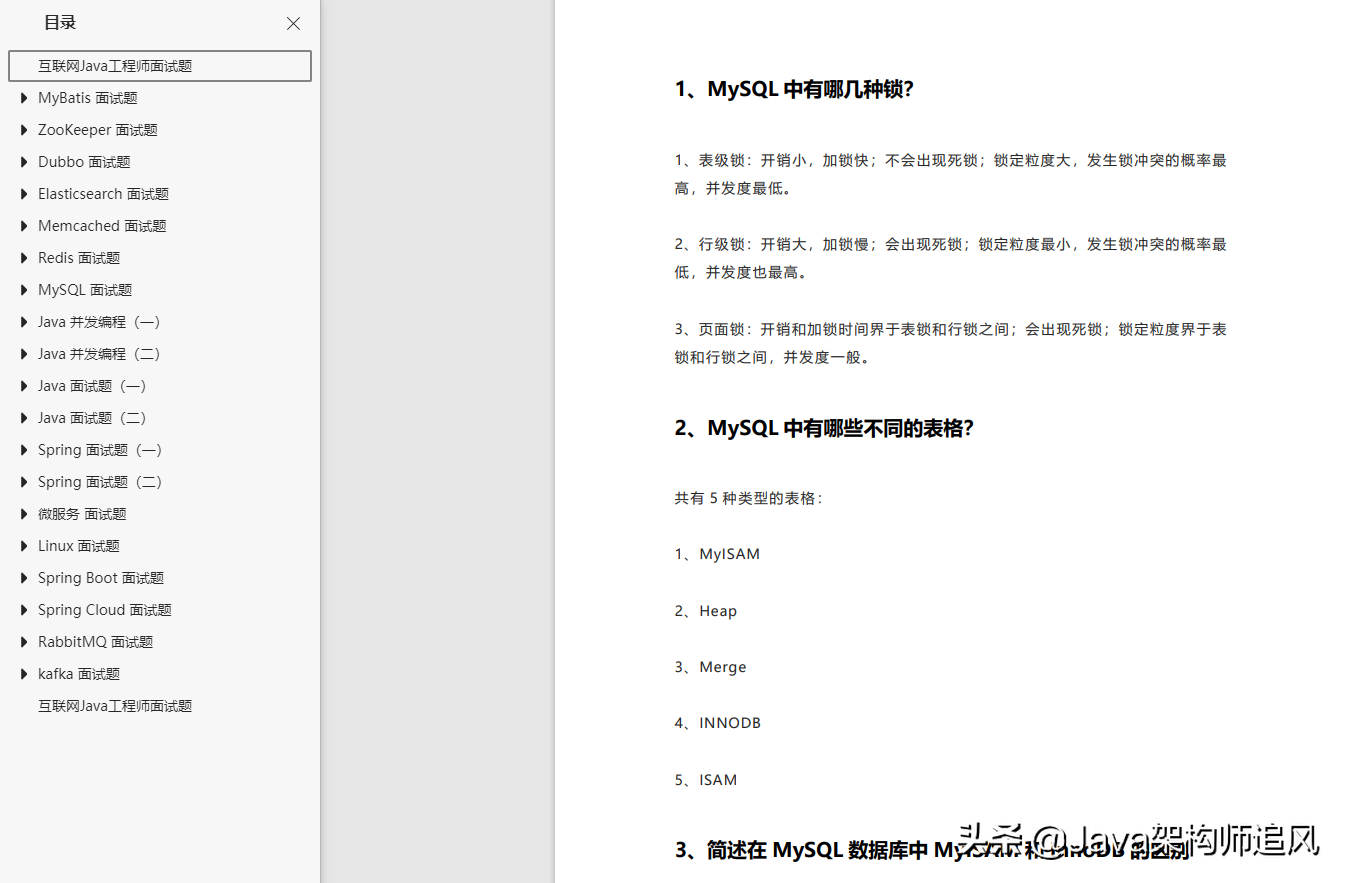
Task: Expand the Linux 面试题 arrow
Action: pyautogui.click(x=24, y=546)
